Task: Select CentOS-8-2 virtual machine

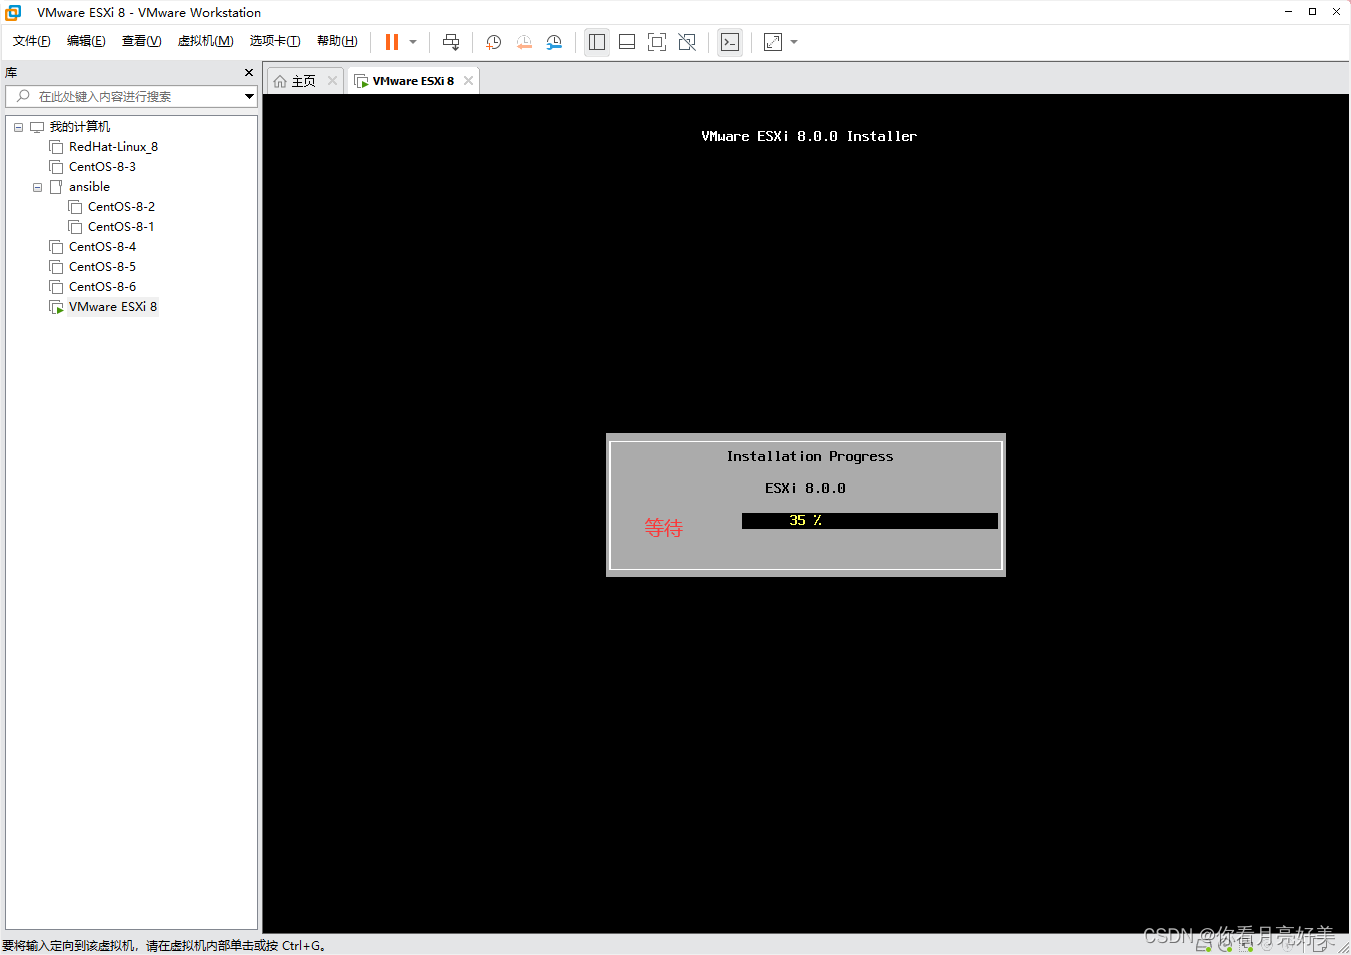Action: 121,207
